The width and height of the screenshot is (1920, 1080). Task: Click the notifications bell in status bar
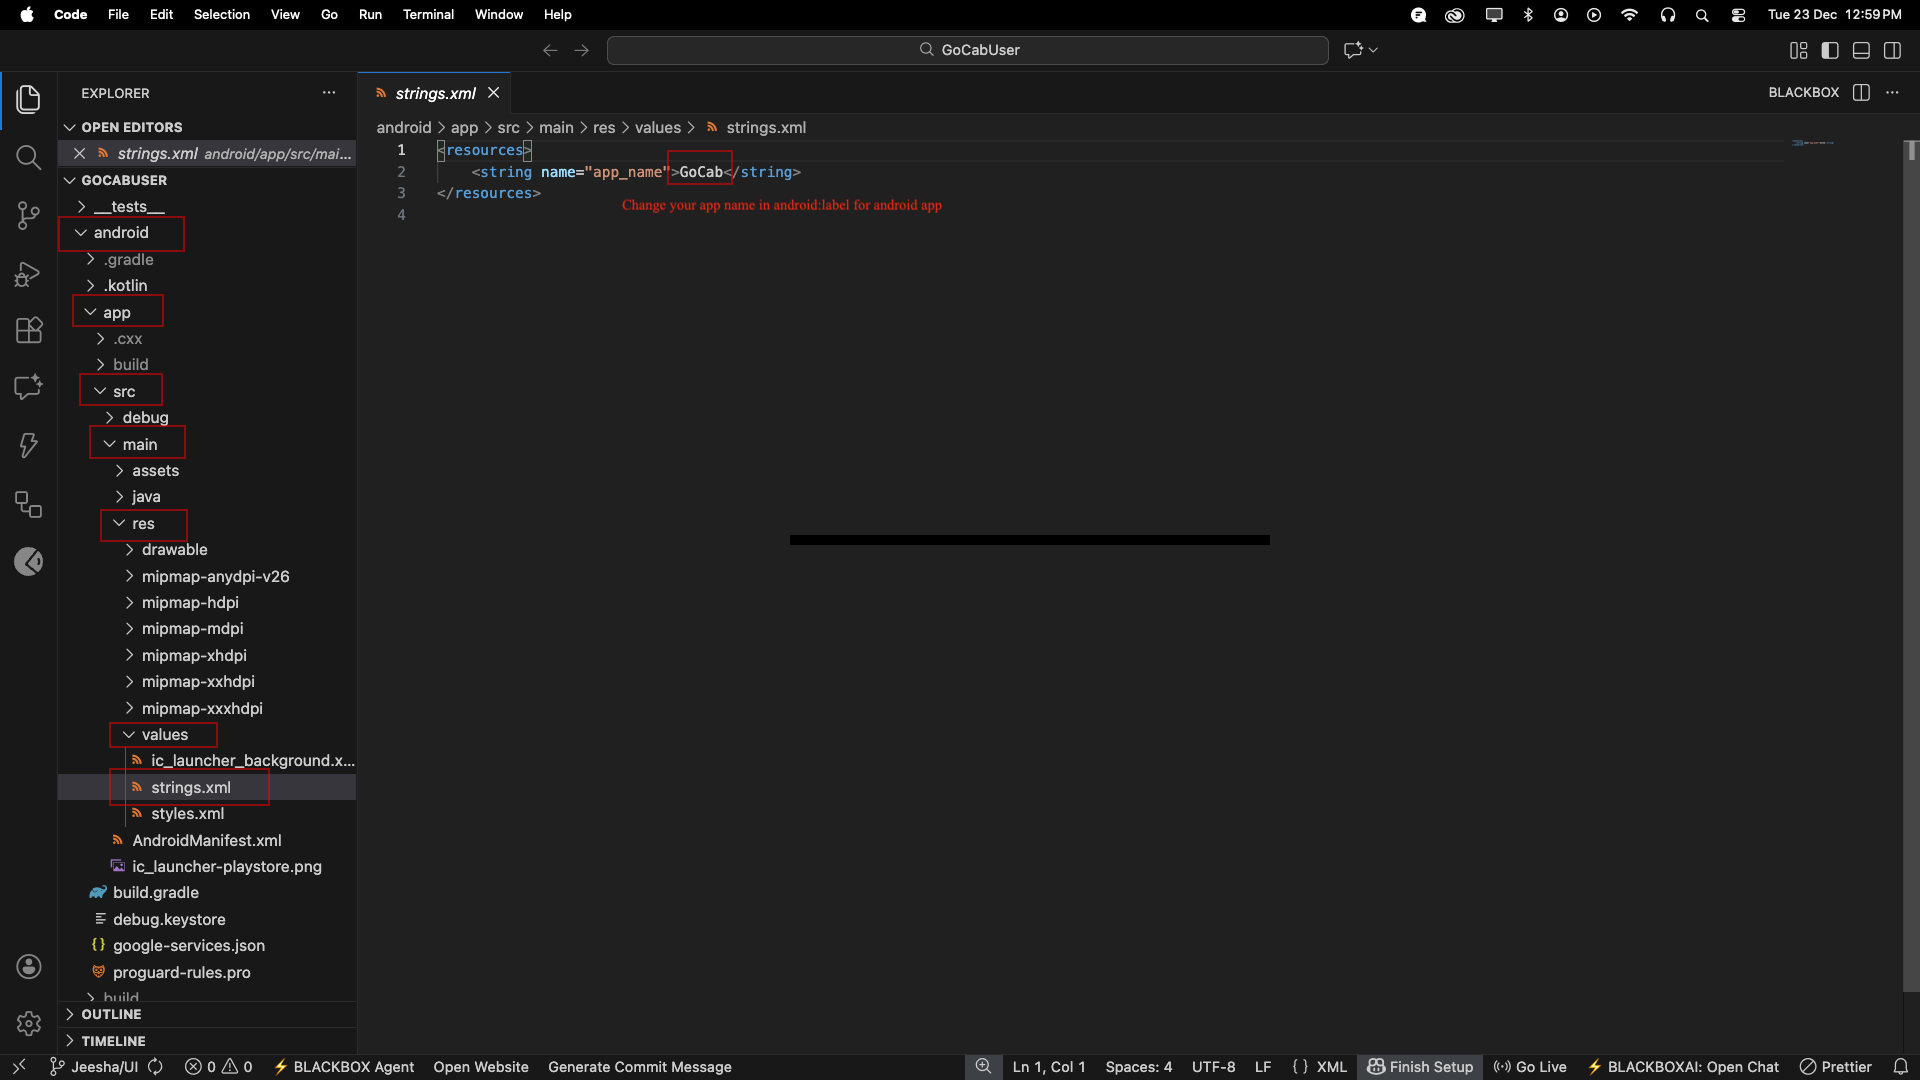pos(1900,1067)
